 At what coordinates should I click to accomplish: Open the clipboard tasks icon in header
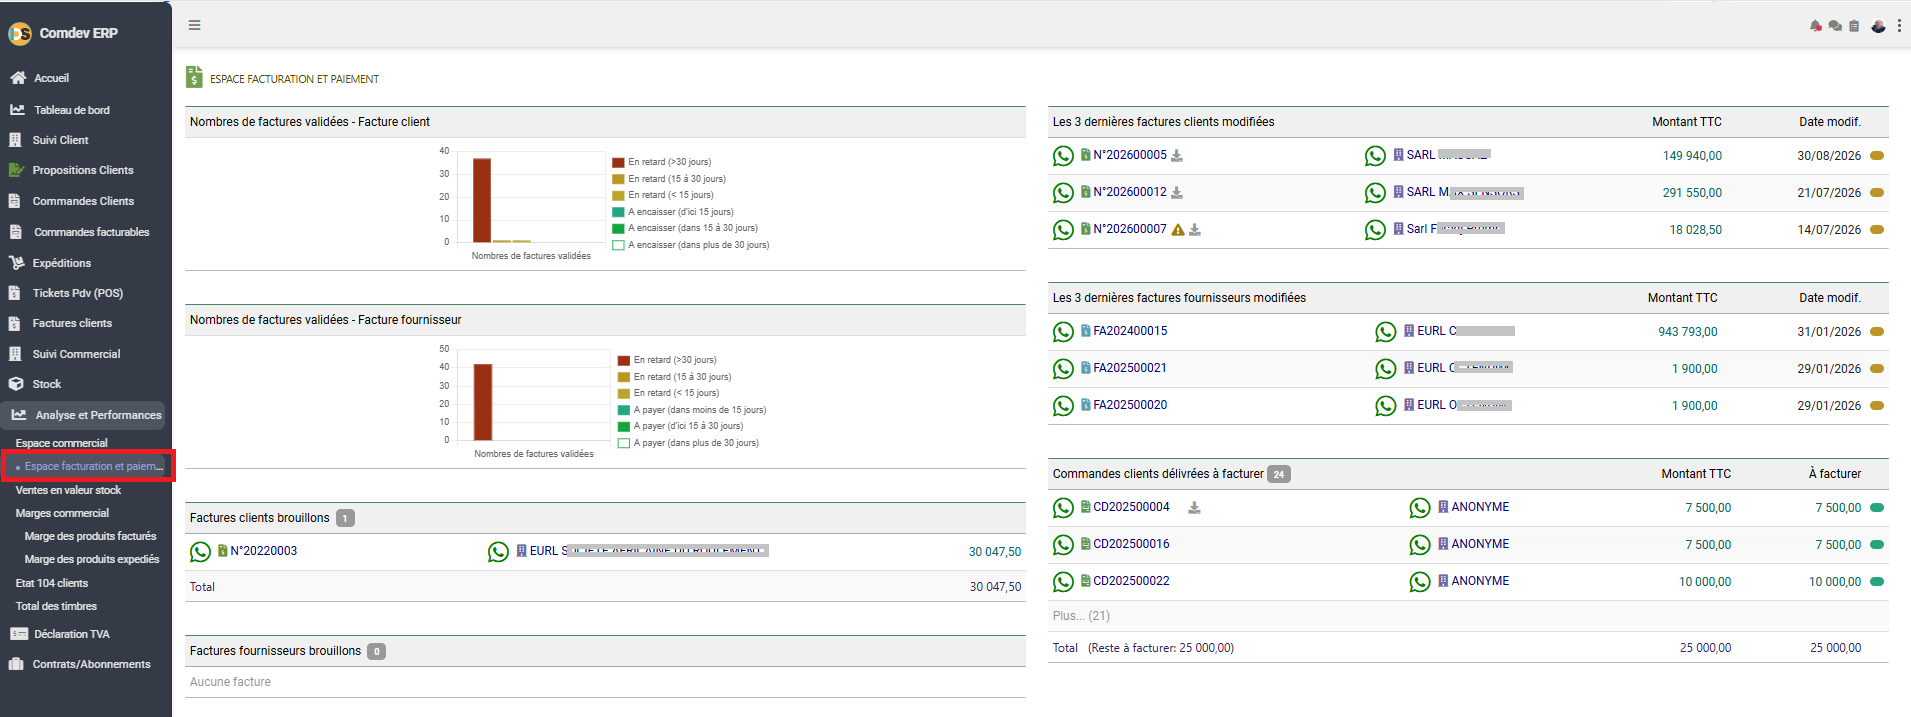pyautogui.click(x=1854, y=26)
